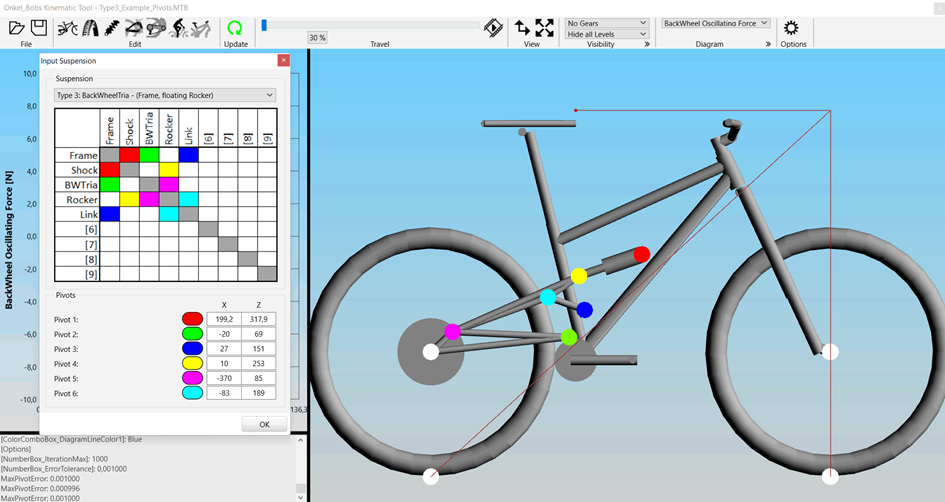Click the Pivot 1 red color swatch
Image resolution: width=945 pixels, height=502 pixels.
pos(192,319)
